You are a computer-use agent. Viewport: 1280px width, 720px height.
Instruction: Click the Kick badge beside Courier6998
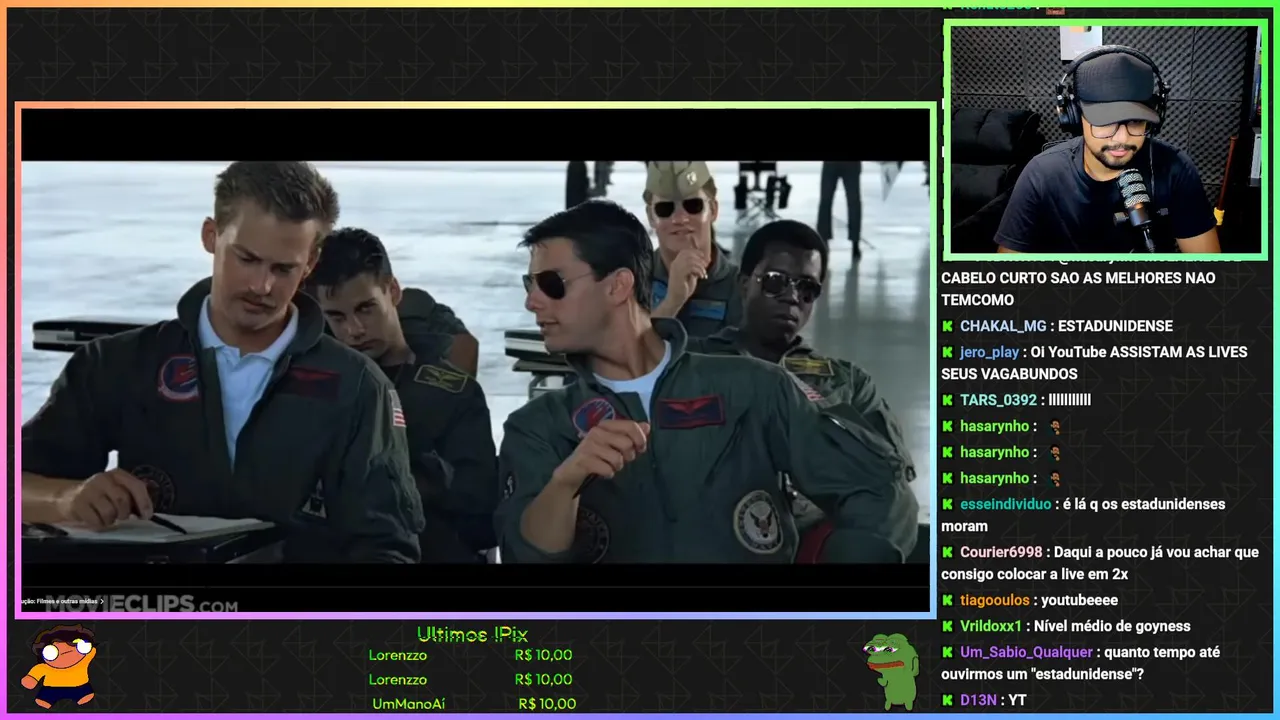[x=947, y=552]
